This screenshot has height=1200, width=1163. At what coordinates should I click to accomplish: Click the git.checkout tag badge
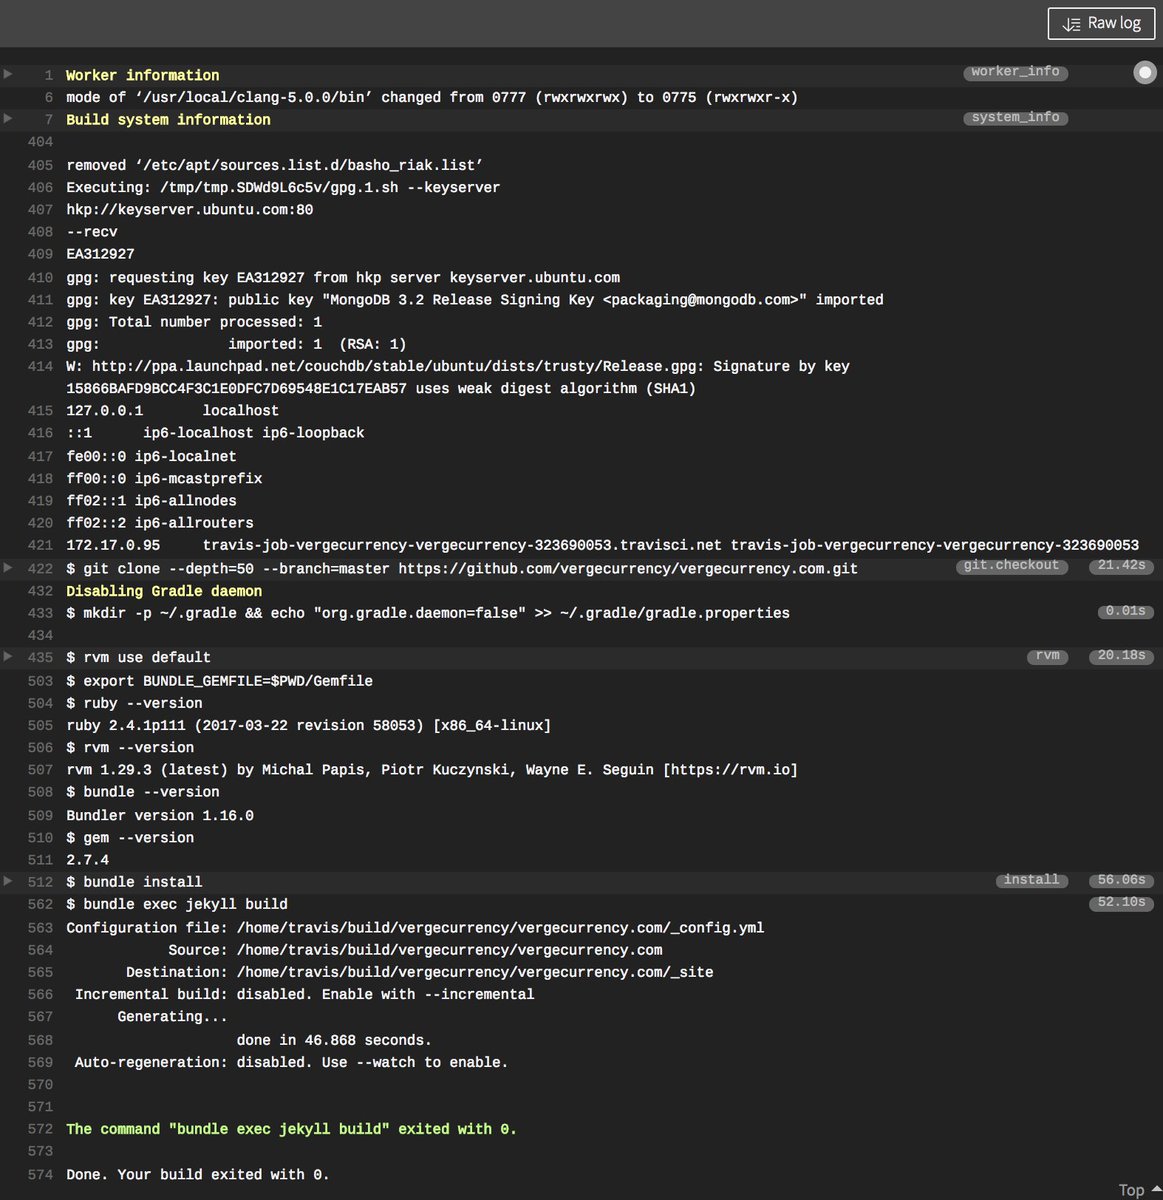tap(1011, 566)
